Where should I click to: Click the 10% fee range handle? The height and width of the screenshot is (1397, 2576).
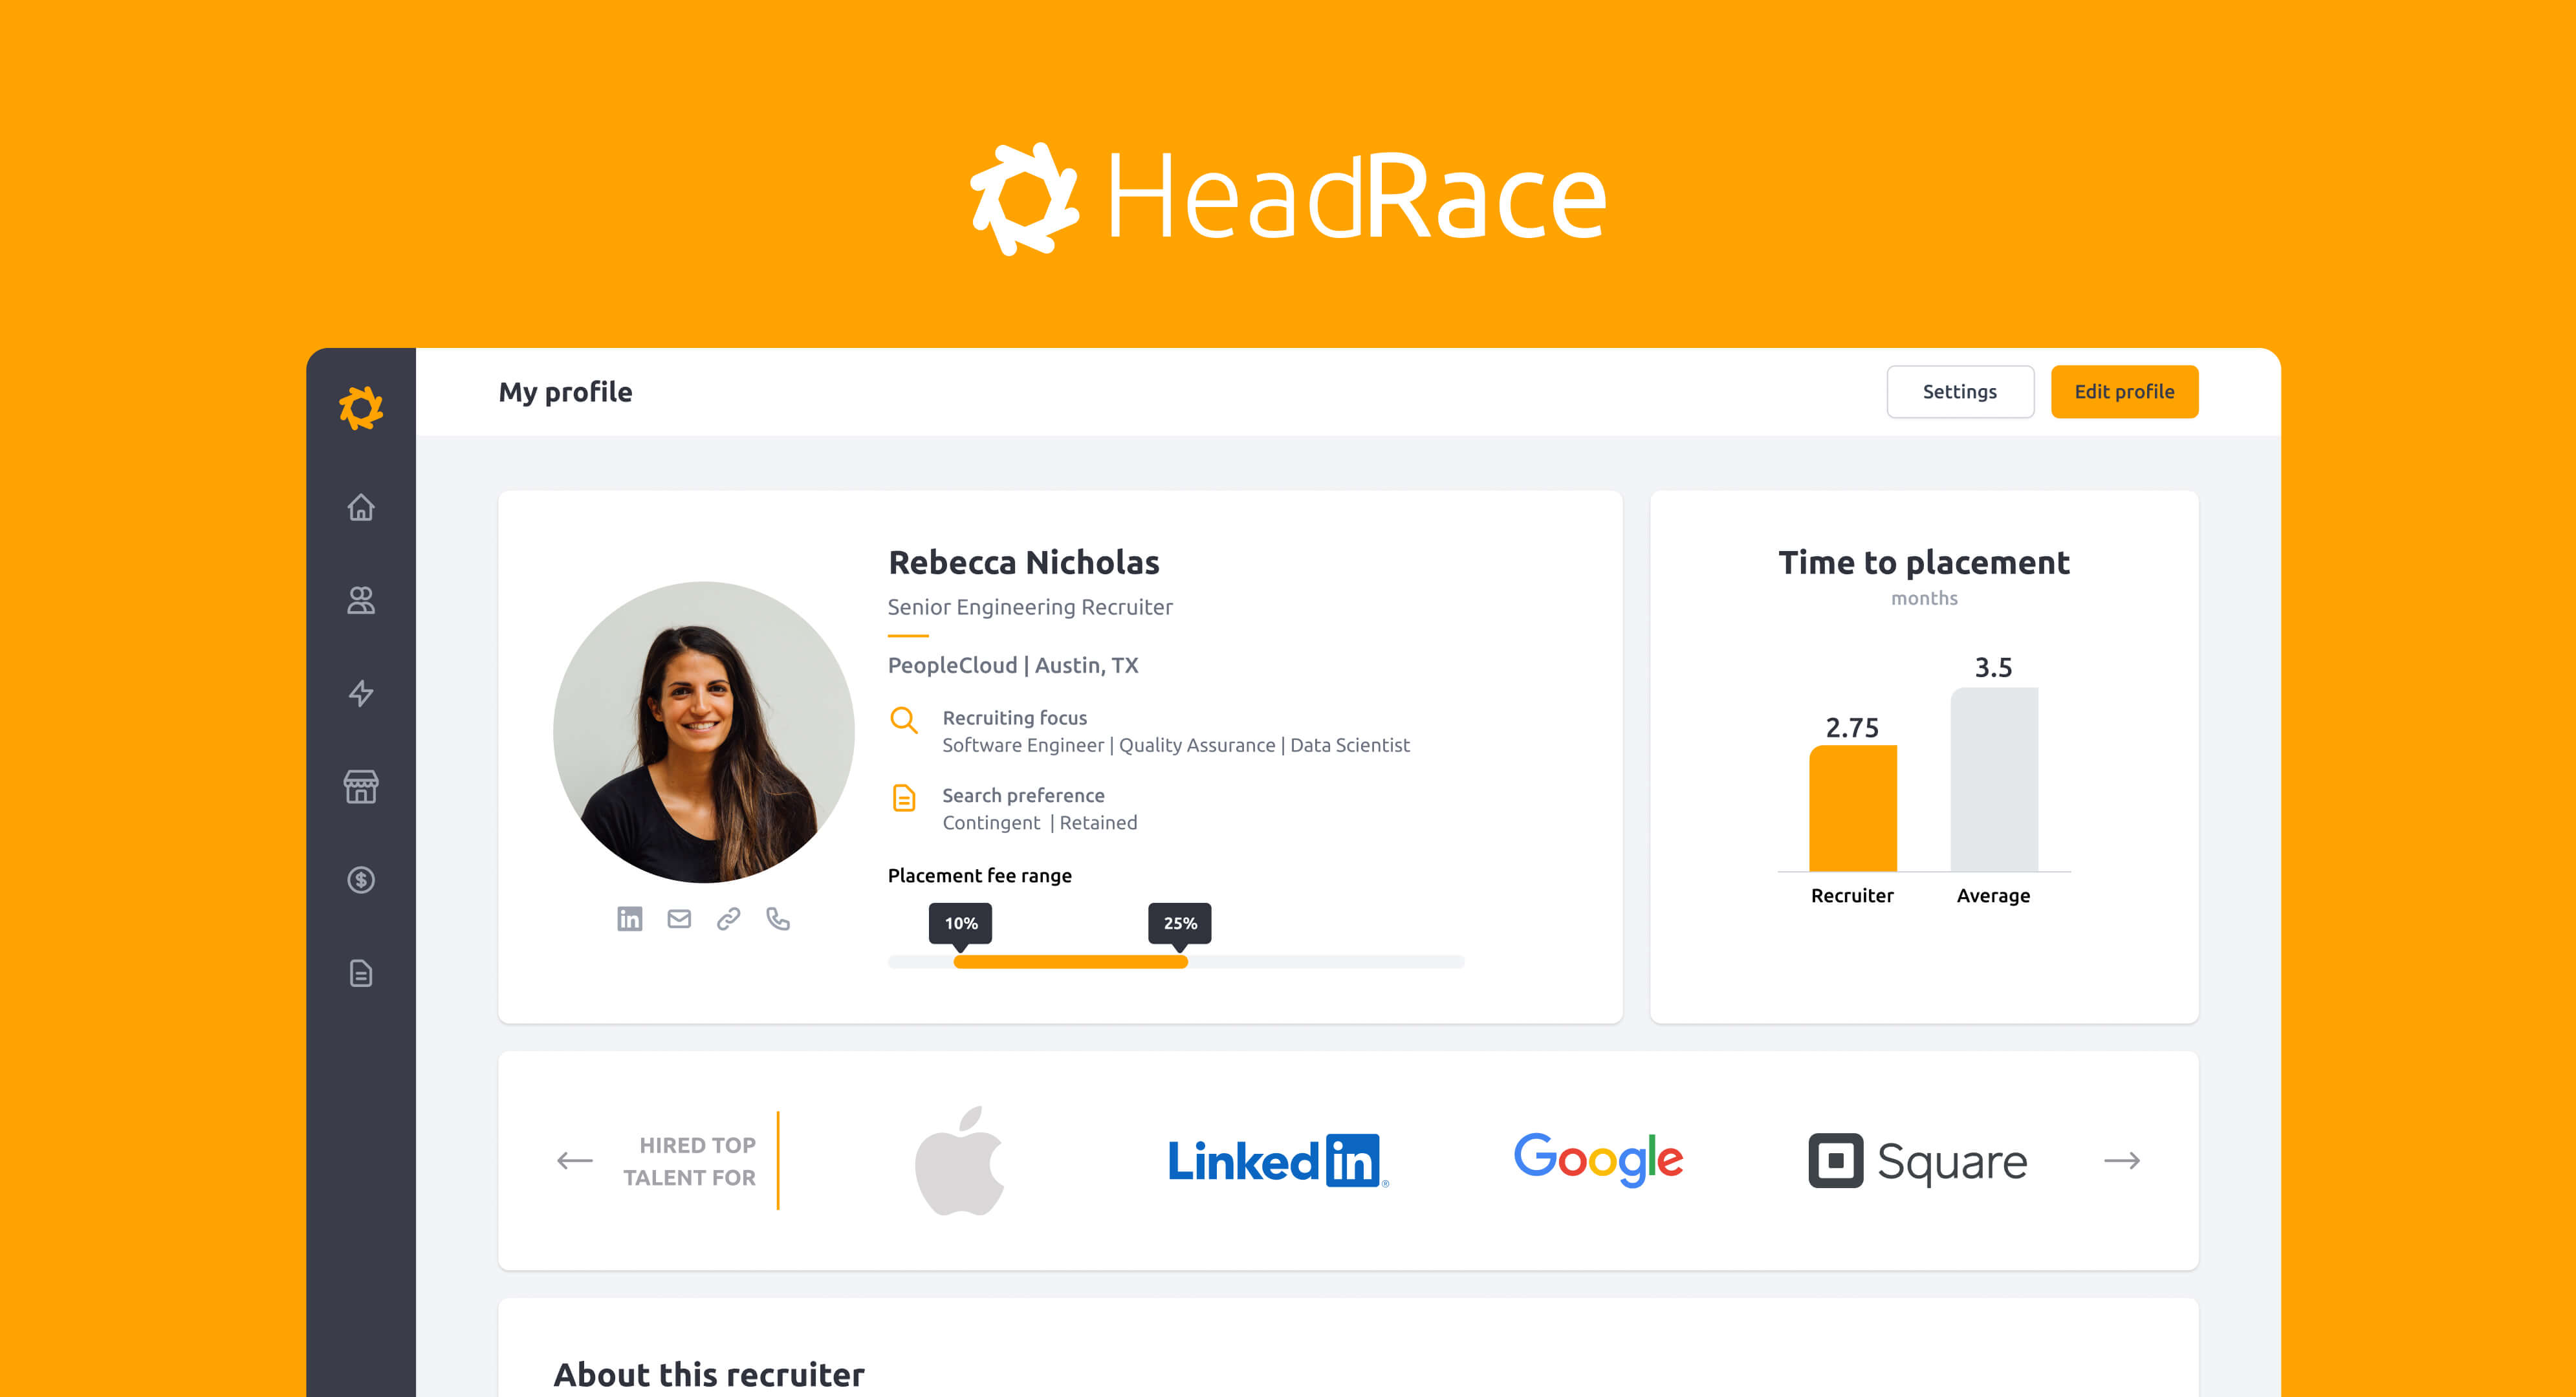pos(960,924)
